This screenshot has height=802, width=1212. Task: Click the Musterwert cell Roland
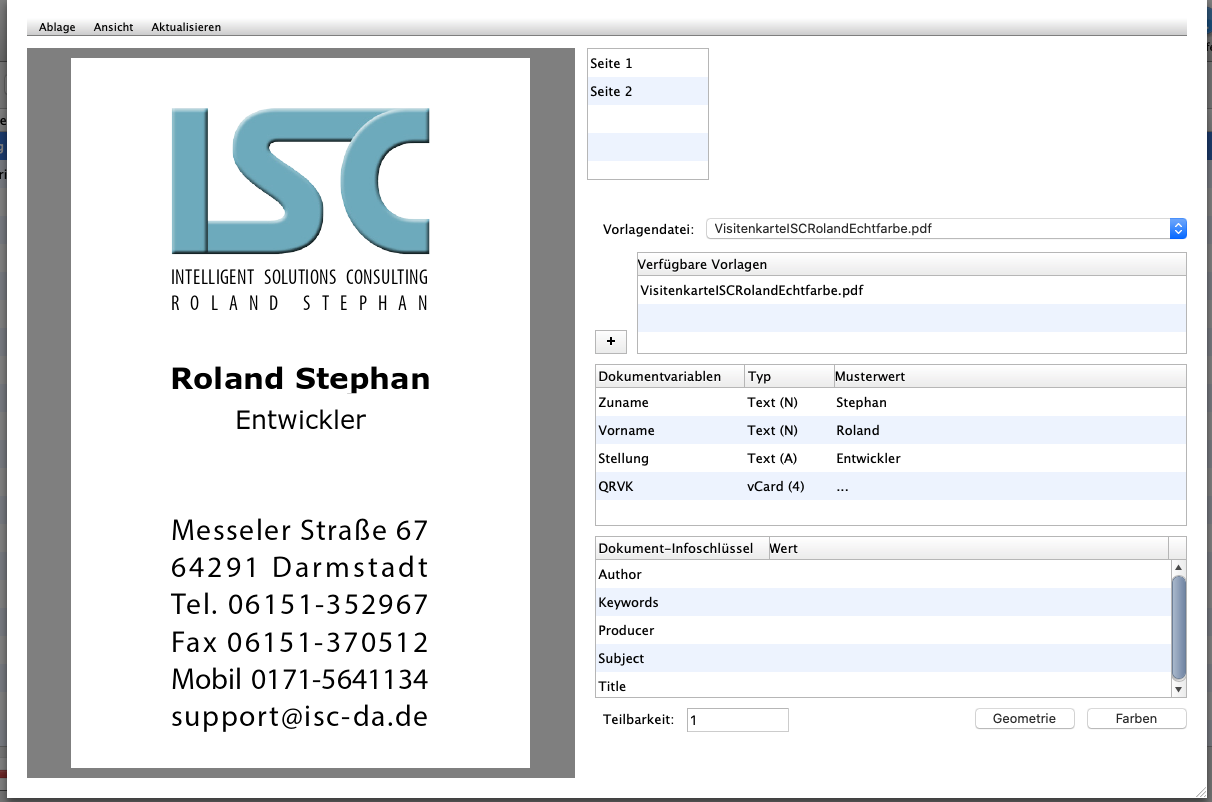tap(858, 430)
